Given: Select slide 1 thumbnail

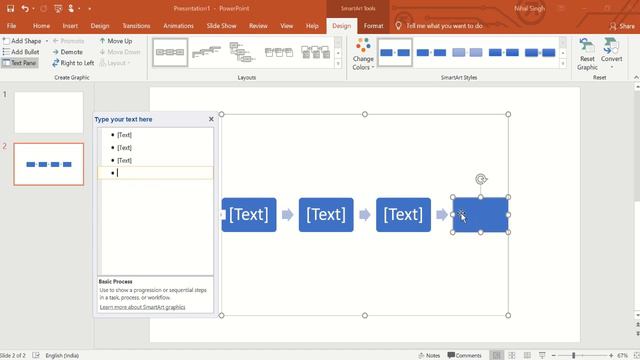Looking at the screenshot, I should (x=49, y=113).
